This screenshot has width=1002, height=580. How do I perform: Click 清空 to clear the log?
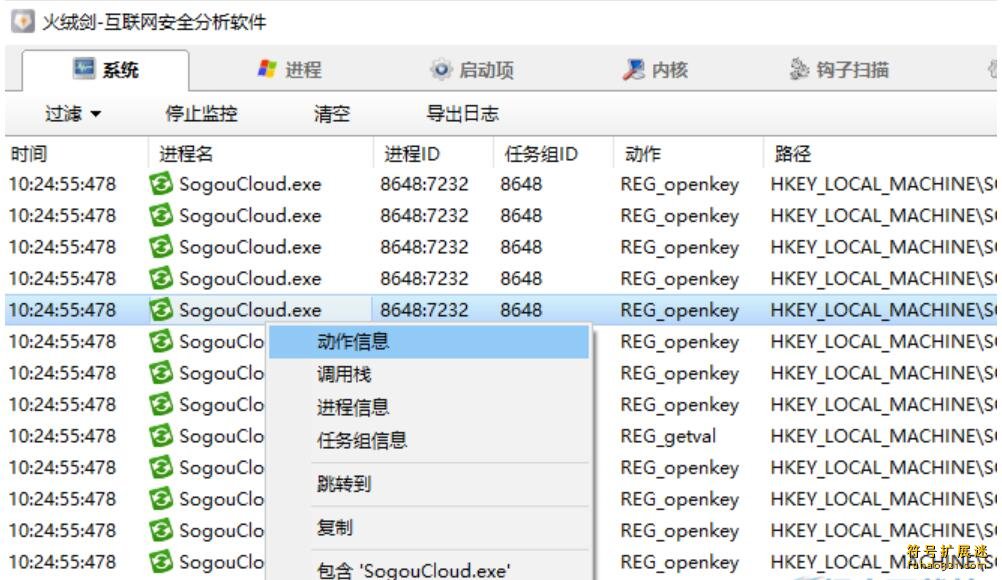click(332, 114)
